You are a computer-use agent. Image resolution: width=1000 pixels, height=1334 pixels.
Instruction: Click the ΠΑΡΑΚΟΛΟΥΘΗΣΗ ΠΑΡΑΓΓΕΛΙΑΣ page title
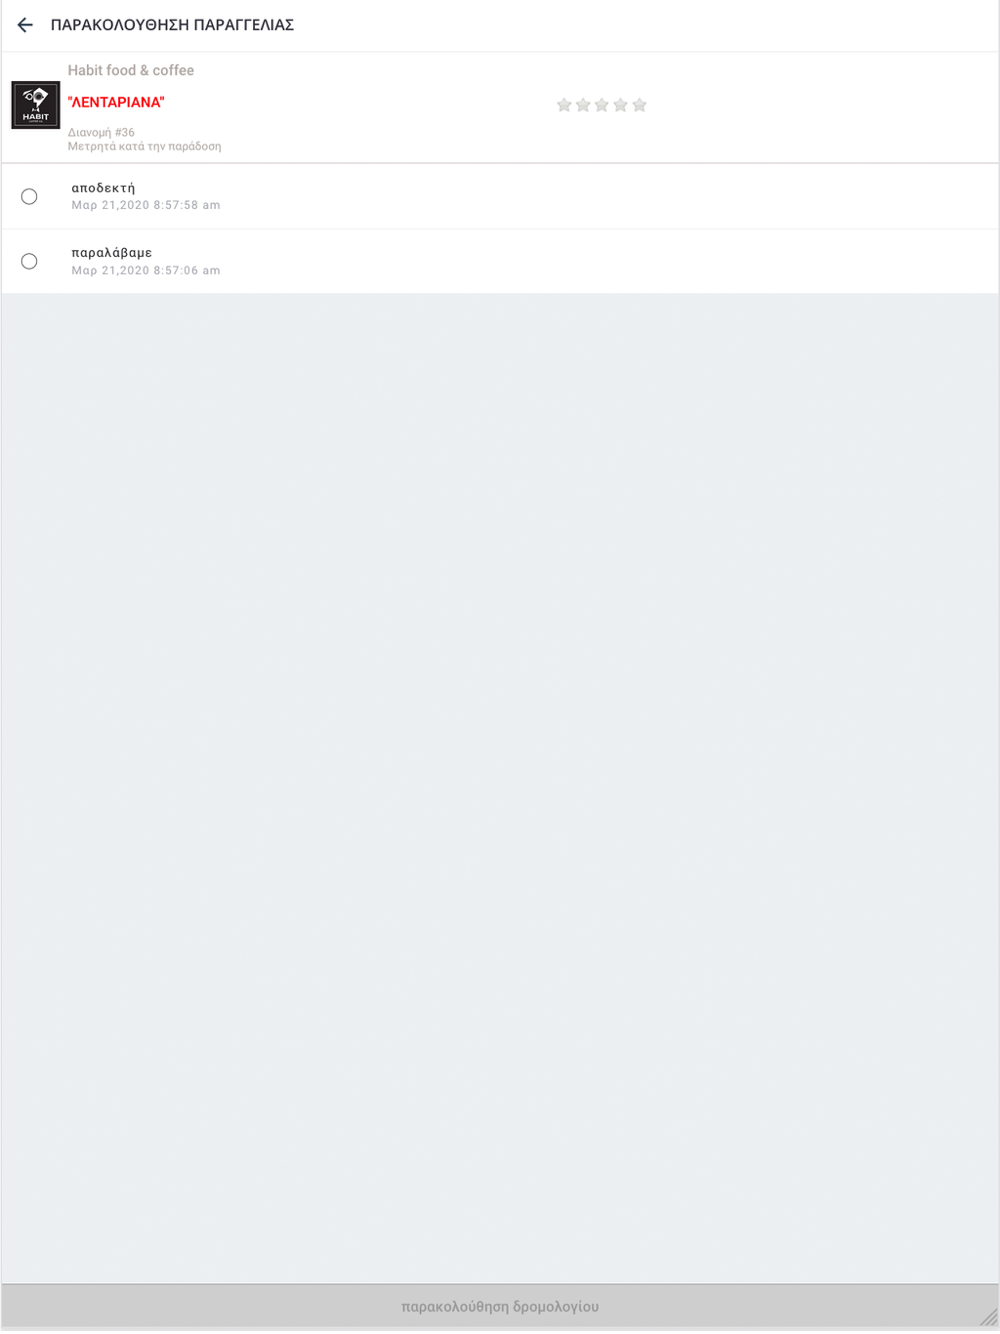172,25
